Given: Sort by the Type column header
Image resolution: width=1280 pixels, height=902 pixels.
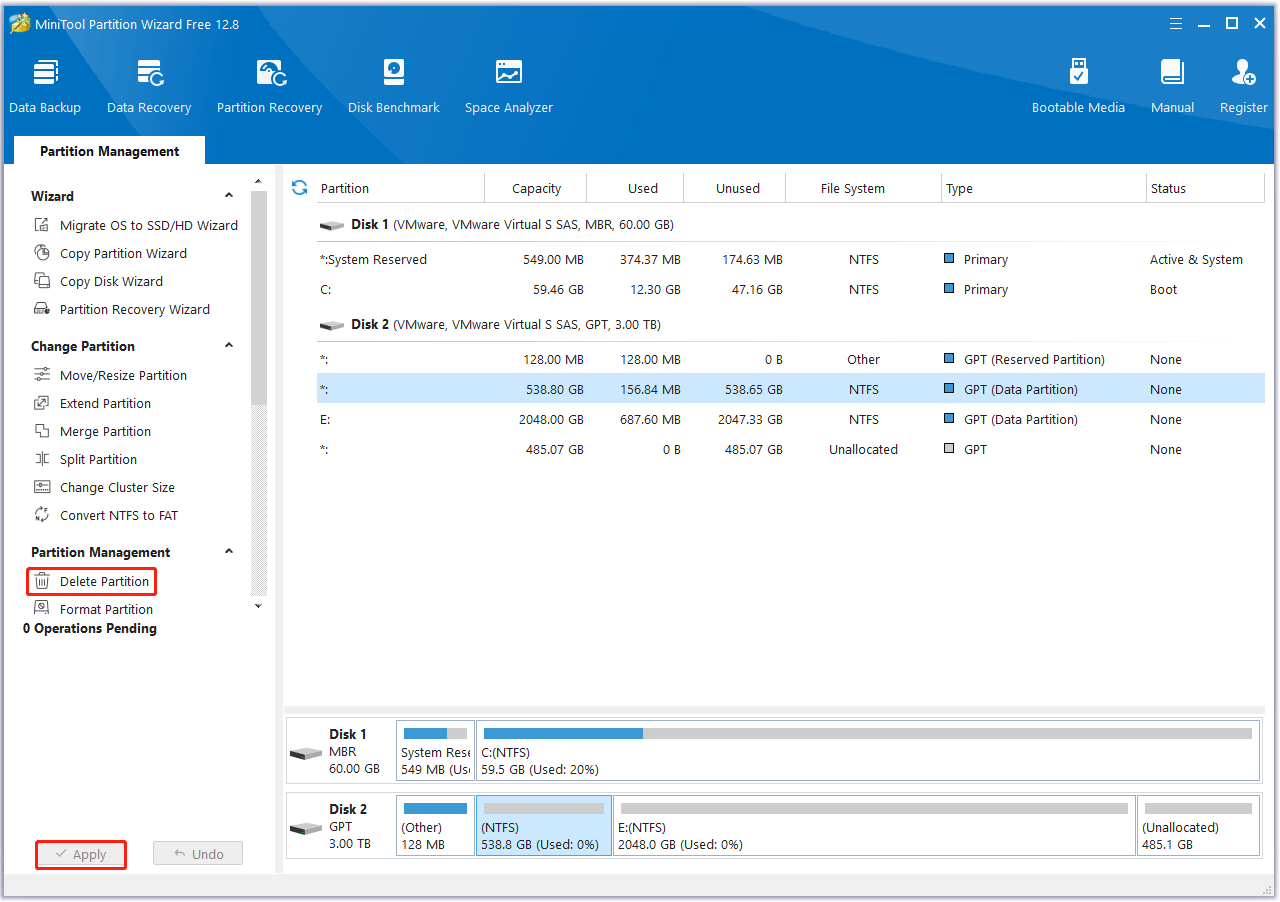Looking at the screenshot, I should (1044, 188).
